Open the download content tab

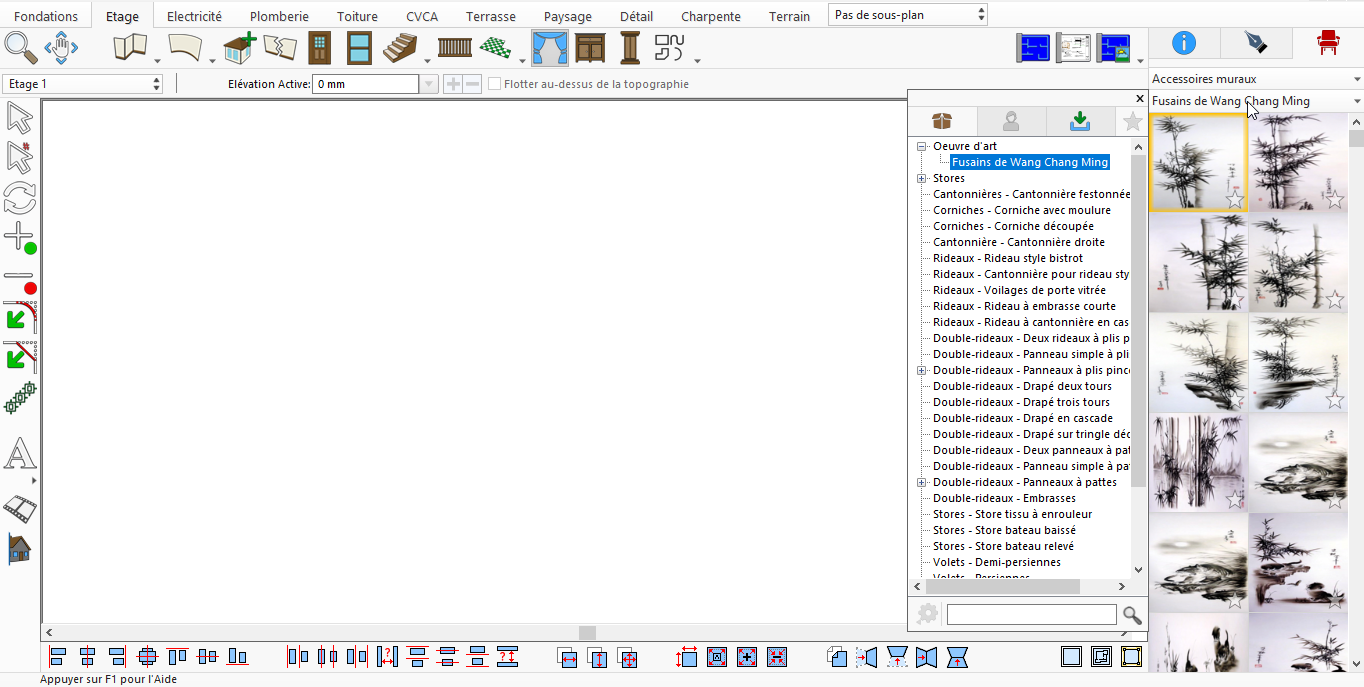1080,121
